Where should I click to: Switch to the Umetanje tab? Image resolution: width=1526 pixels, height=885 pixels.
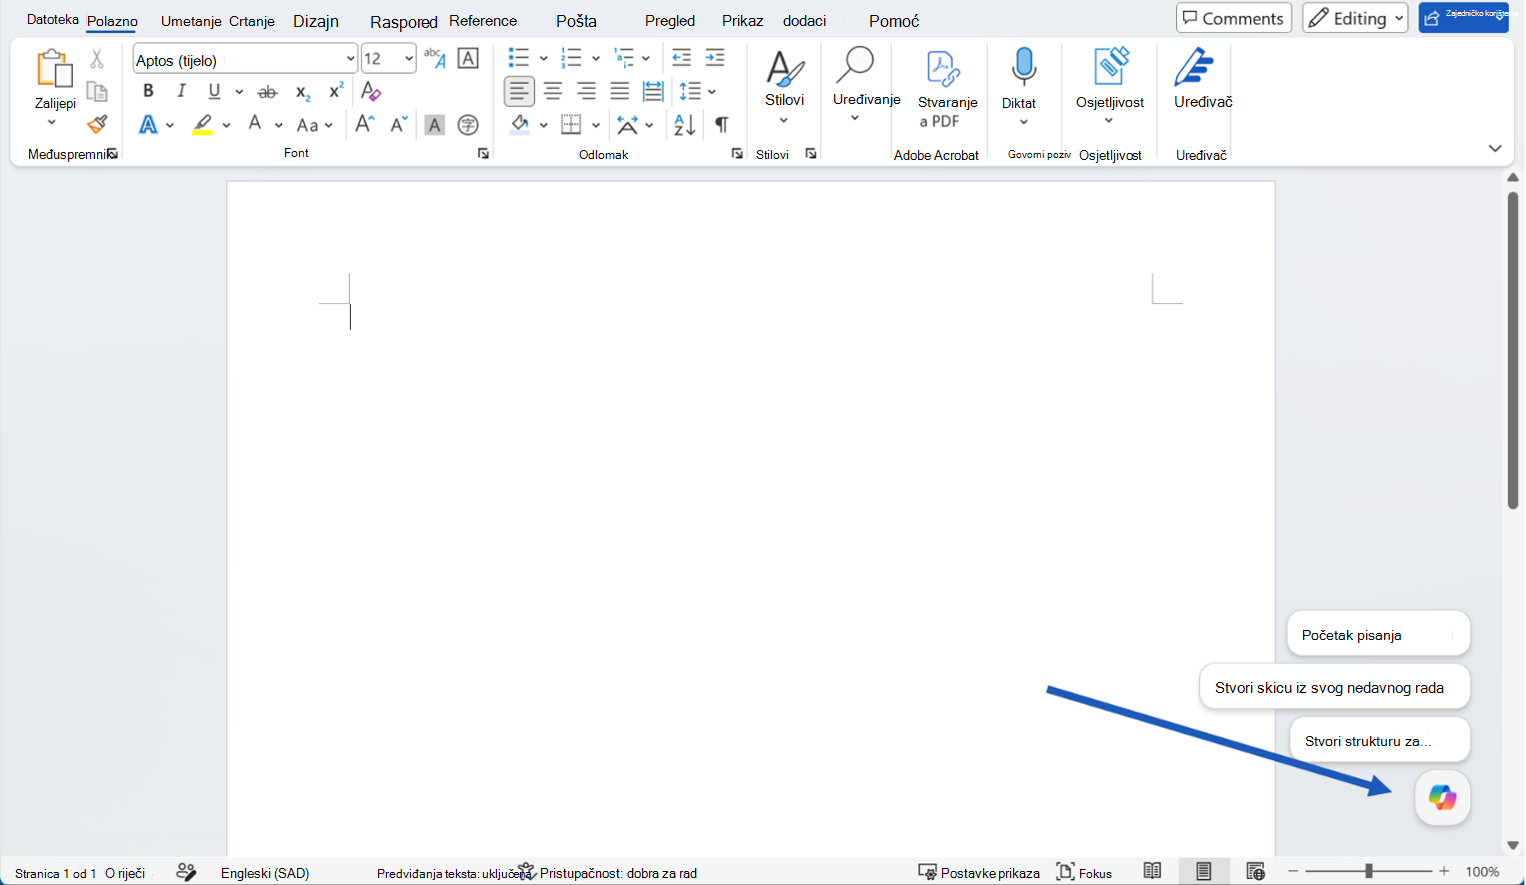click(x=191, y=21)
